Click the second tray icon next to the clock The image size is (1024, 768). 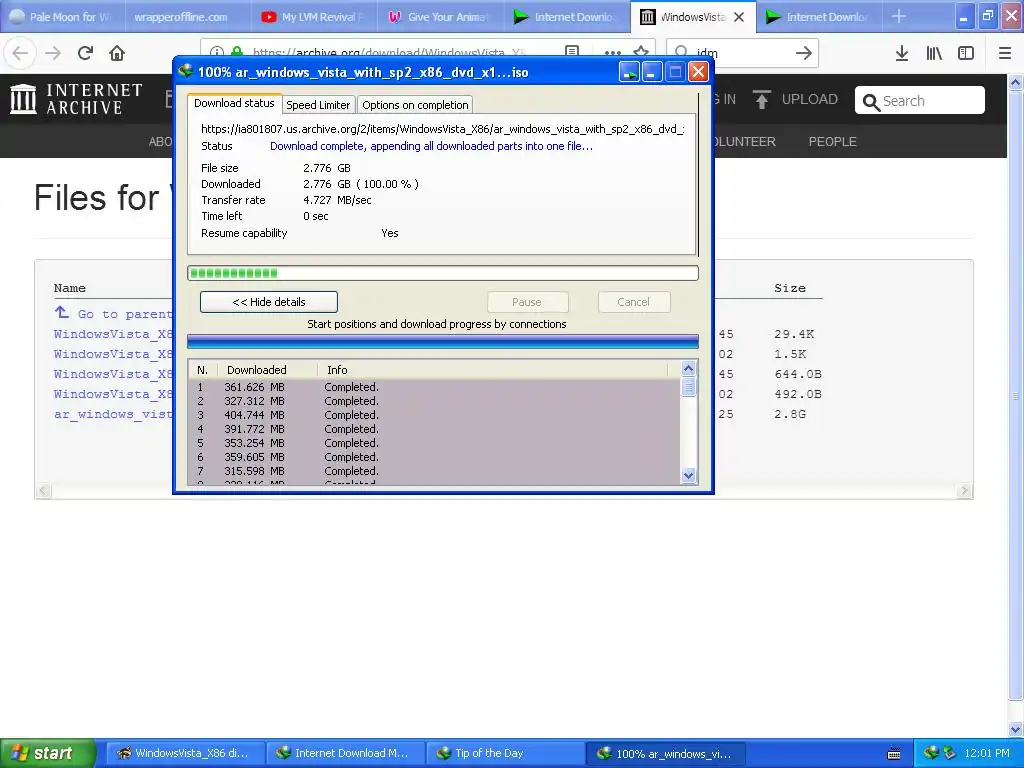950,753
